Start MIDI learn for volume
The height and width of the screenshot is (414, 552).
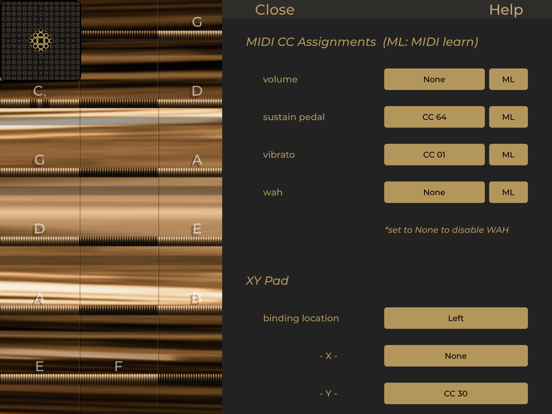point(508,79)
